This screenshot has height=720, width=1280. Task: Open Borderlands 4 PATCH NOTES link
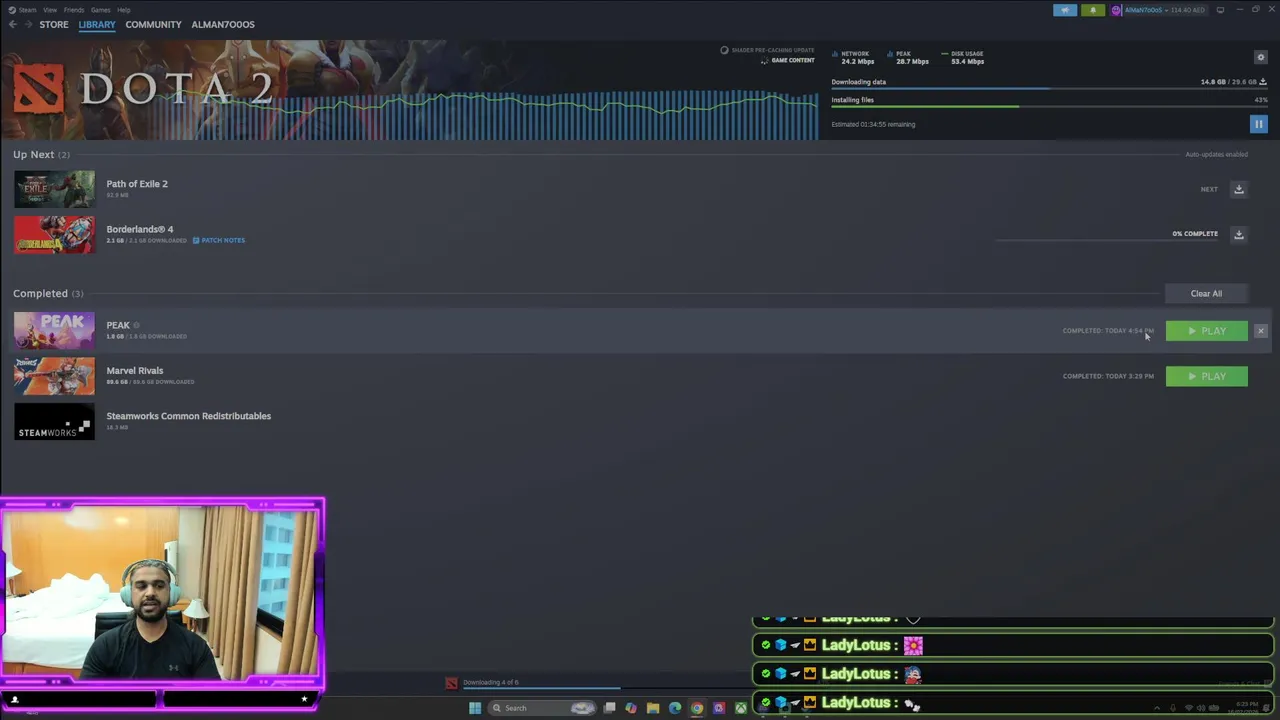point(218,240)
